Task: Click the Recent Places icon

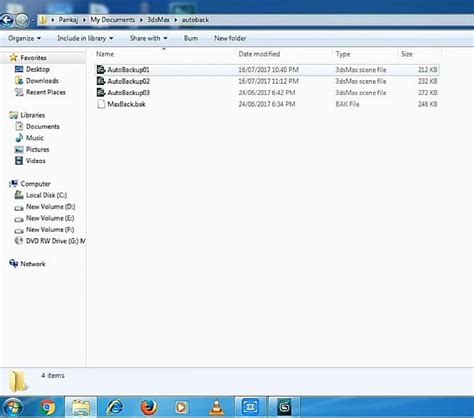Action: pos(19,92)
